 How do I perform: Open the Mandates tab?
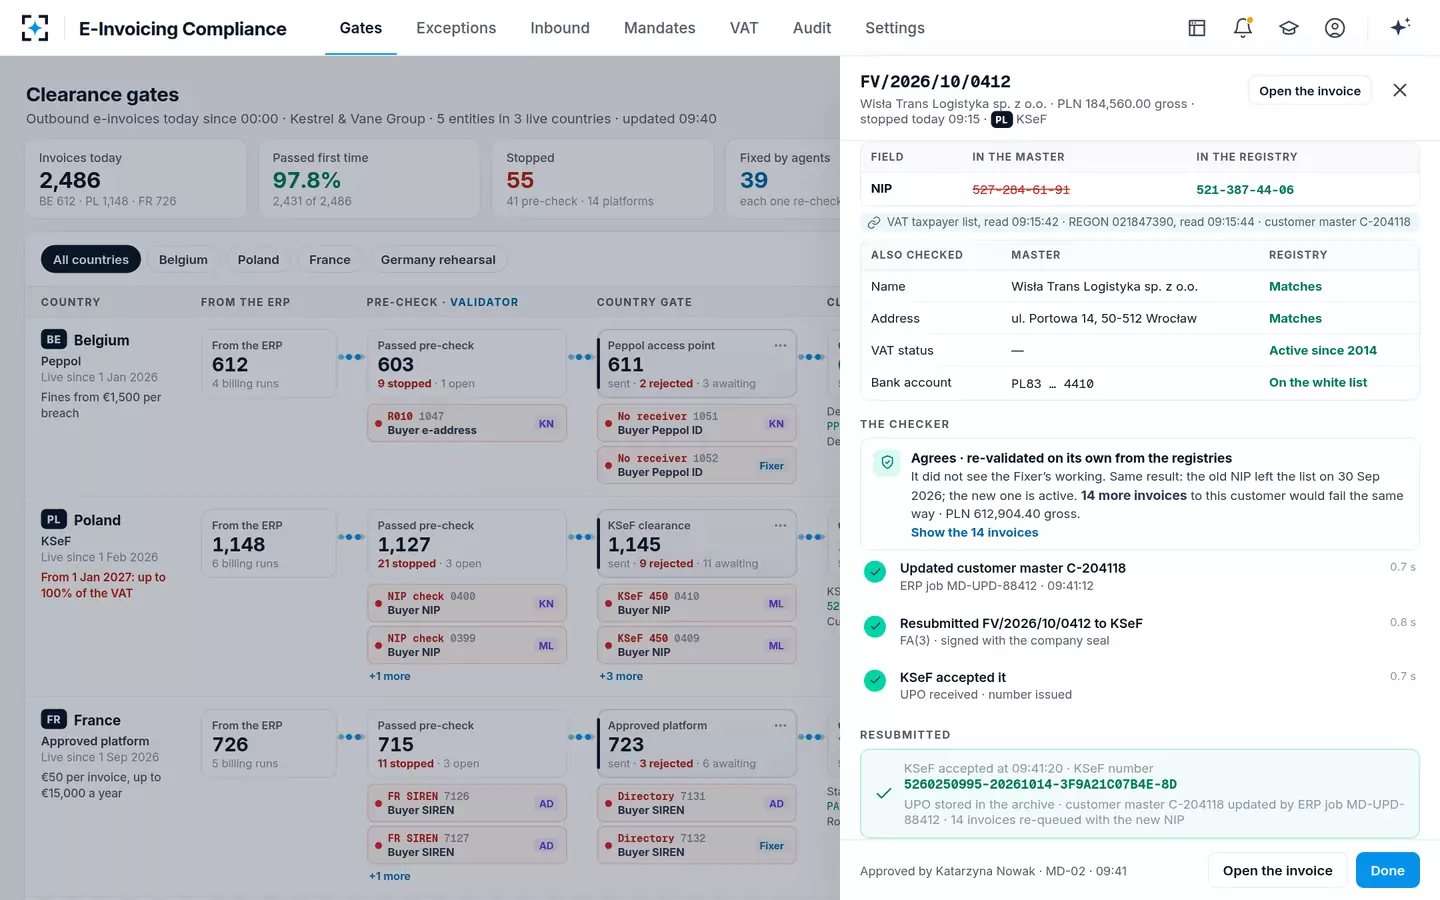(x=660, y=28)
